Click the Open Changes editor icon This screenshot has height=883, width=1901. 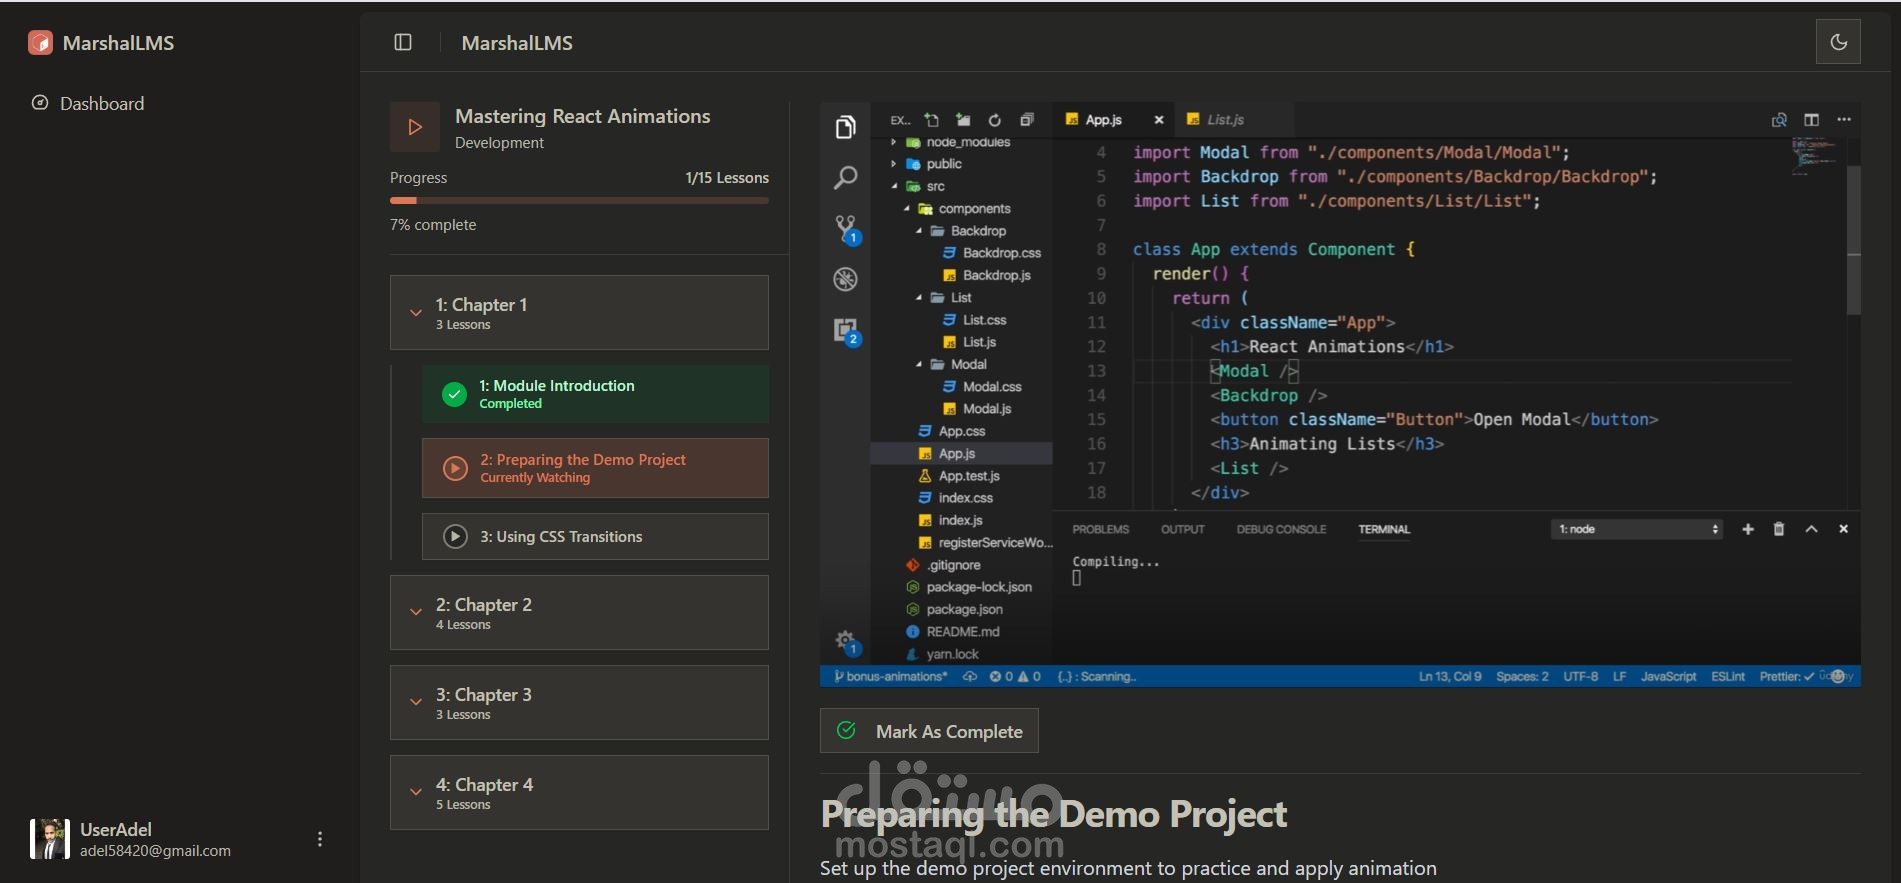pos(1779,120)
